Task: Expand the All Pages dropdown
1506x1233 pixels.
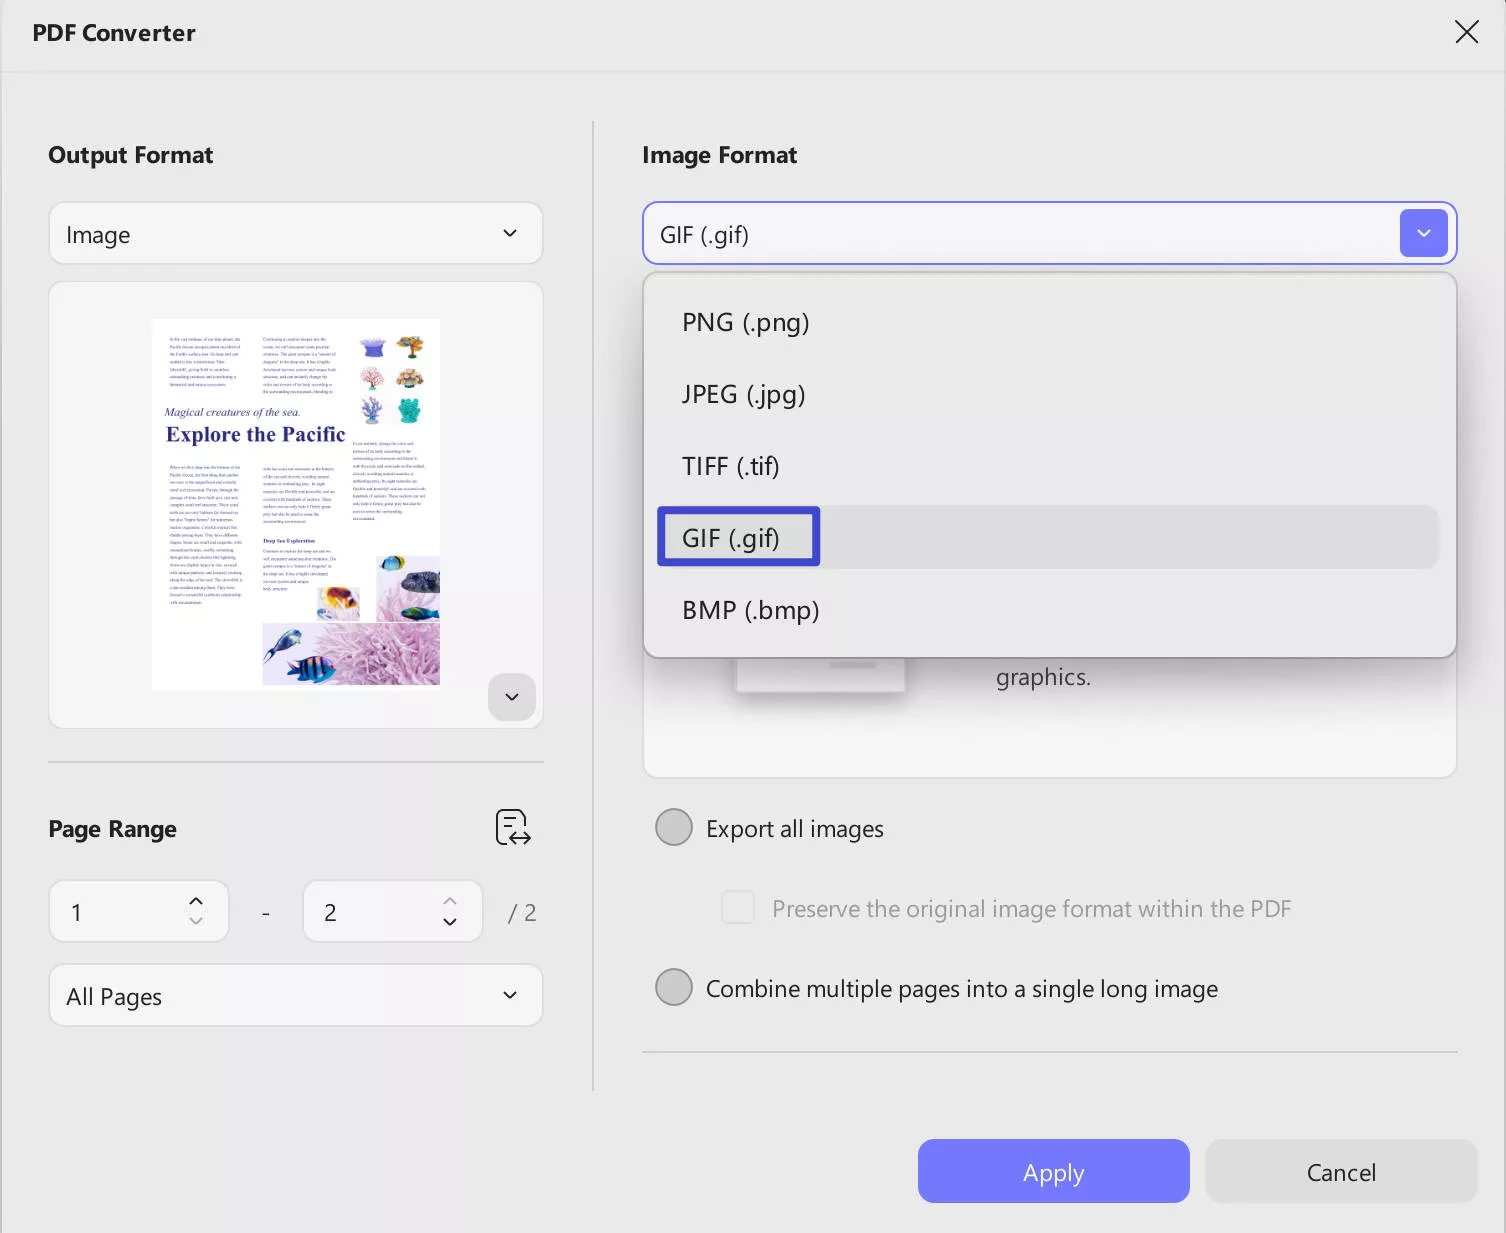Action: pos(296,996)
